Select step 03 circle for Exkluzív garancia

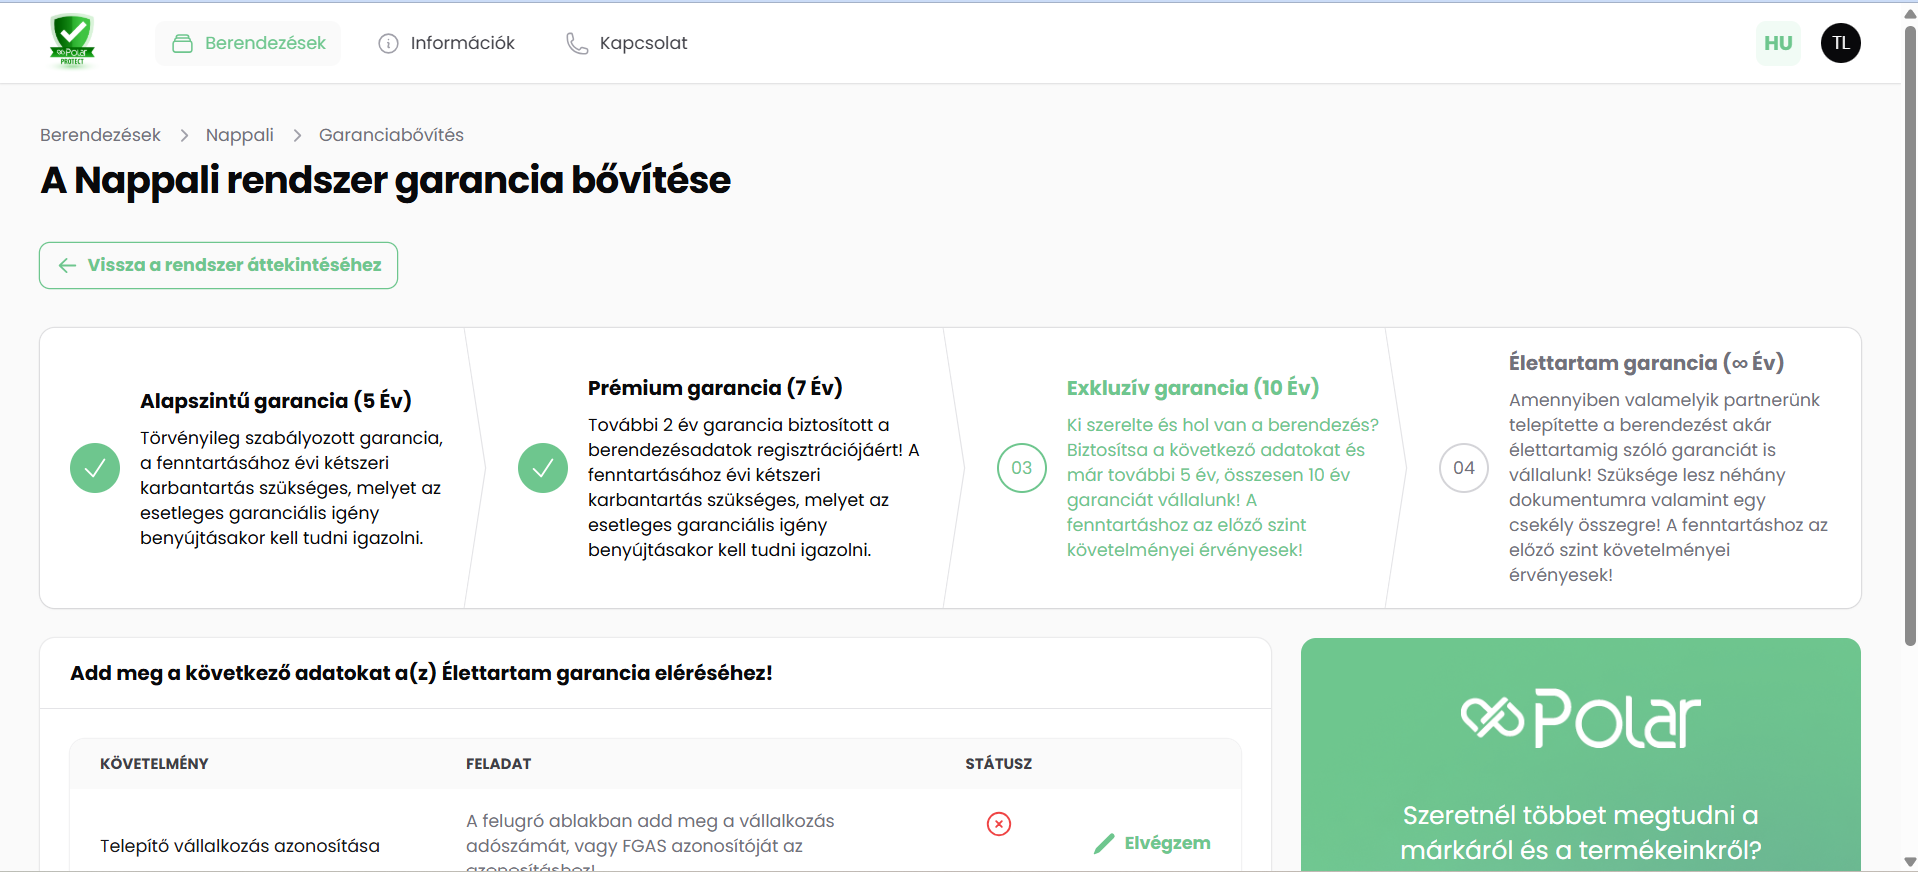point(1021,468)
